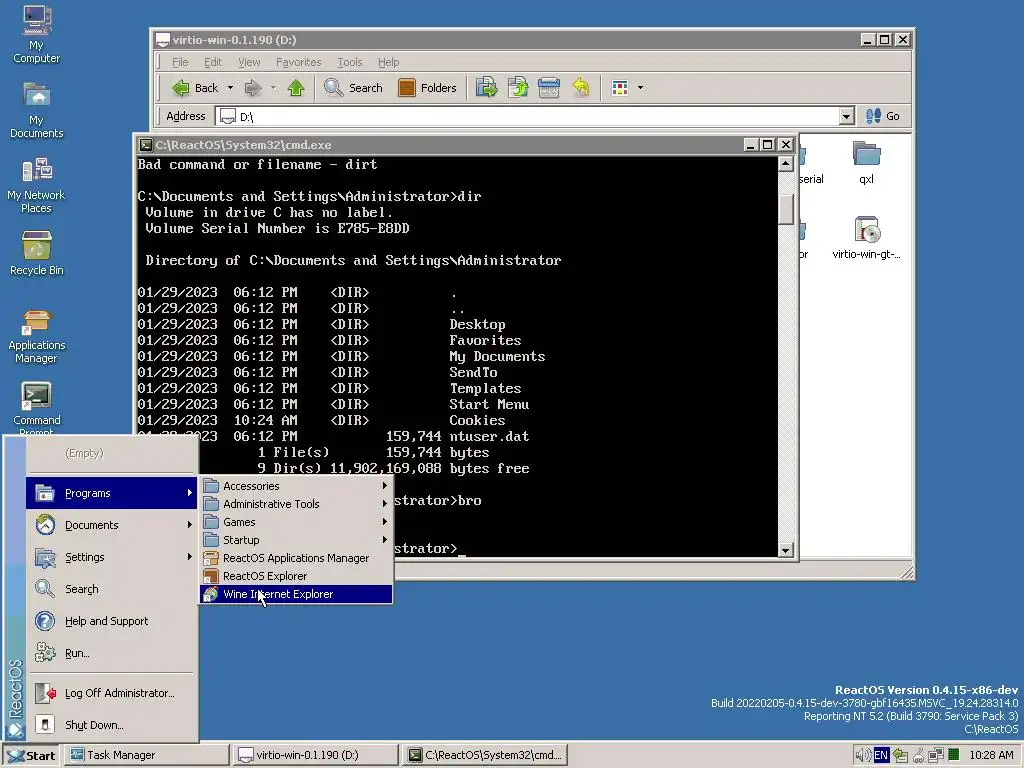Open the Forward history dropdown arrow
This screenshot has height=768, width=1024.
click(x=273, y=88)
